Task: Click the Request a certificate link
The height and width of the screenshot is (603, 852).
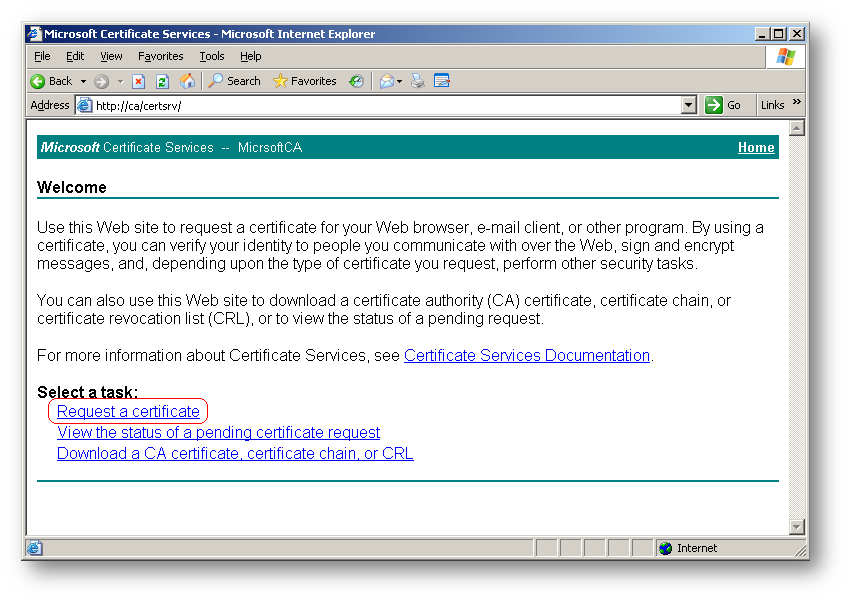Action: (x=128, y=411)
